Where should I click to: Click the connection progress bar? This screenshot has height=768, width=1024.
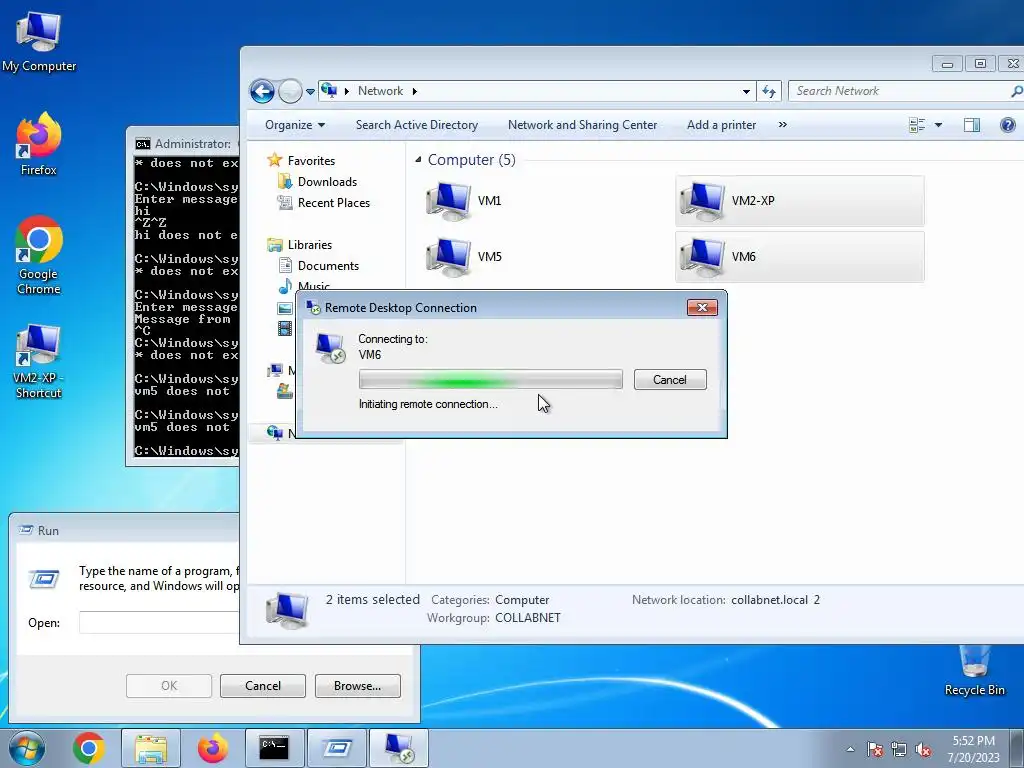(490, 379)
